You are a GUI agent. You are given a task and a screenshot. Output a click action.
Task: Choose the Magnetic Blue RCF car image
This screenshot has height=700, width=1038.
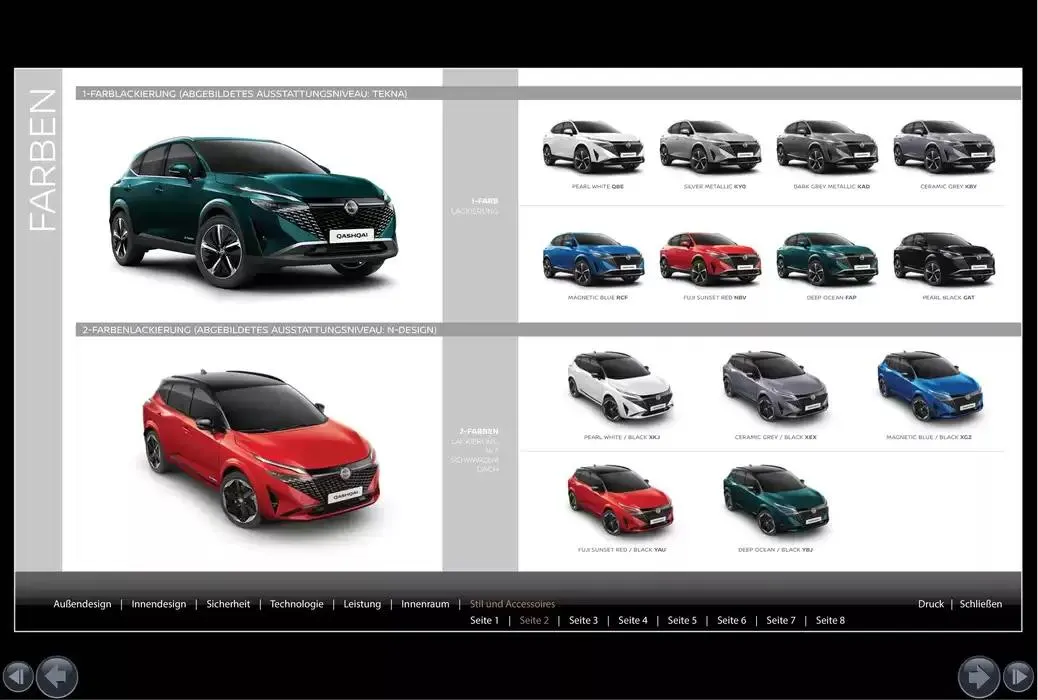(x=593, y=258)
